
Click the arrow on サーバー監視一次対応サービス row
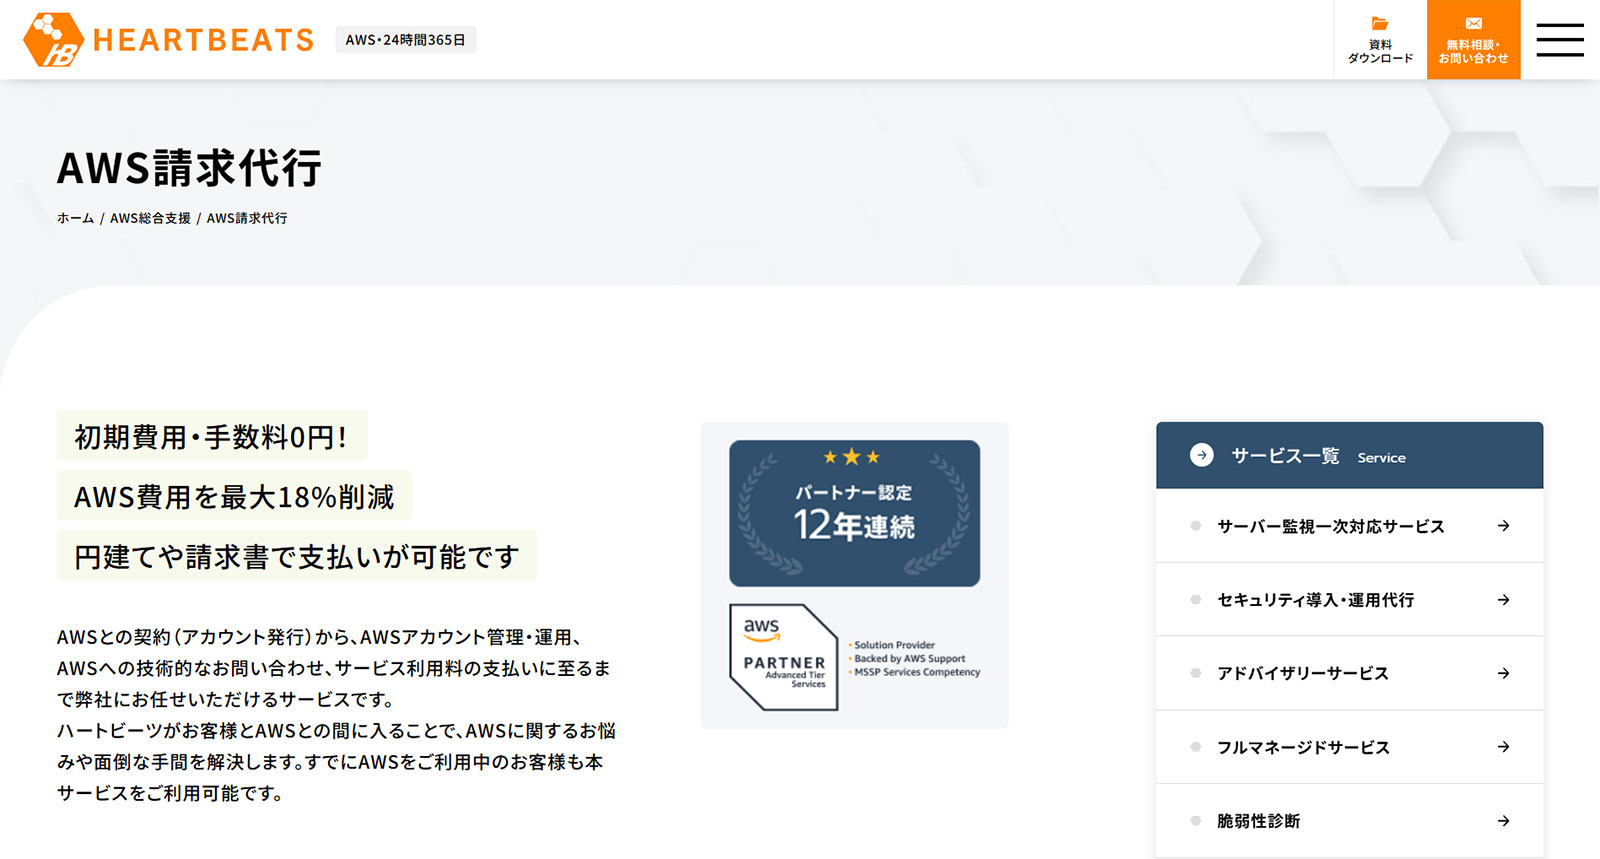tap(1503, 526)
